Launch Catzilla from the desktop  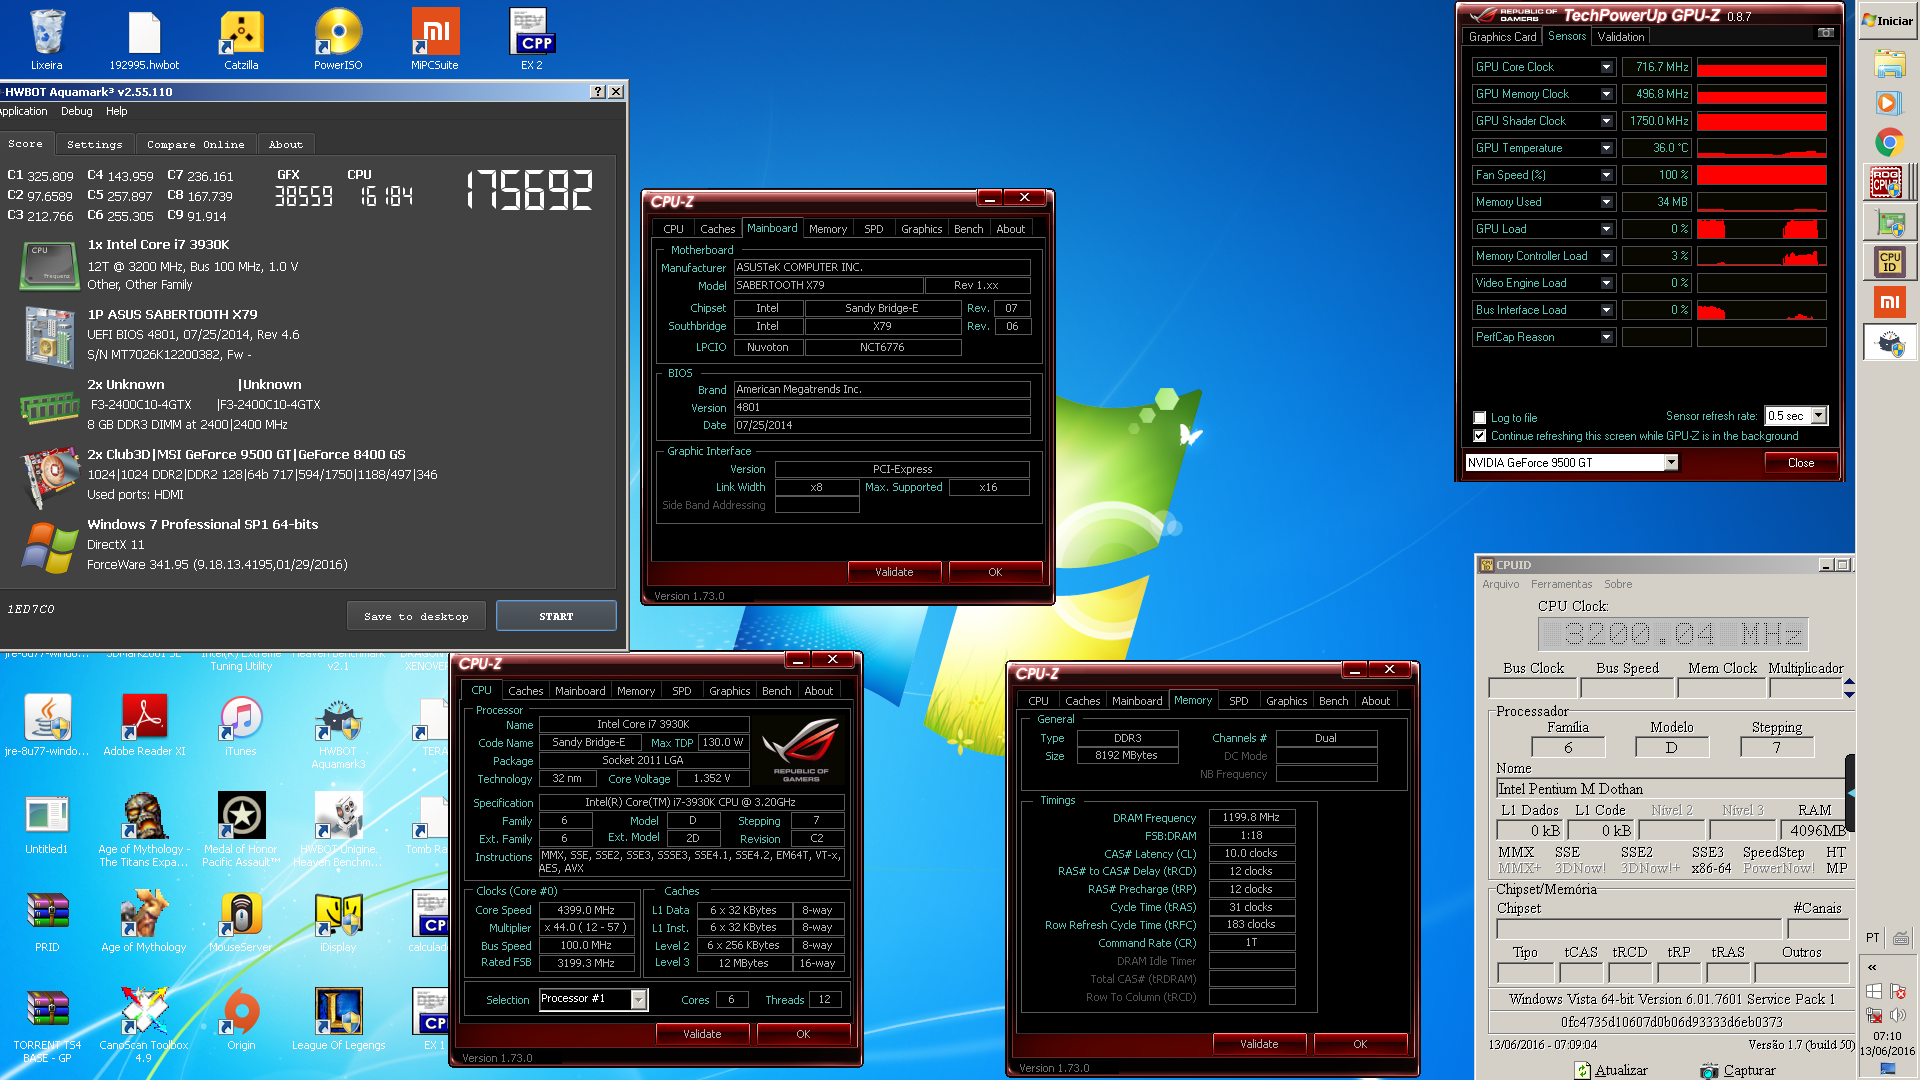(x=241, y=40)
